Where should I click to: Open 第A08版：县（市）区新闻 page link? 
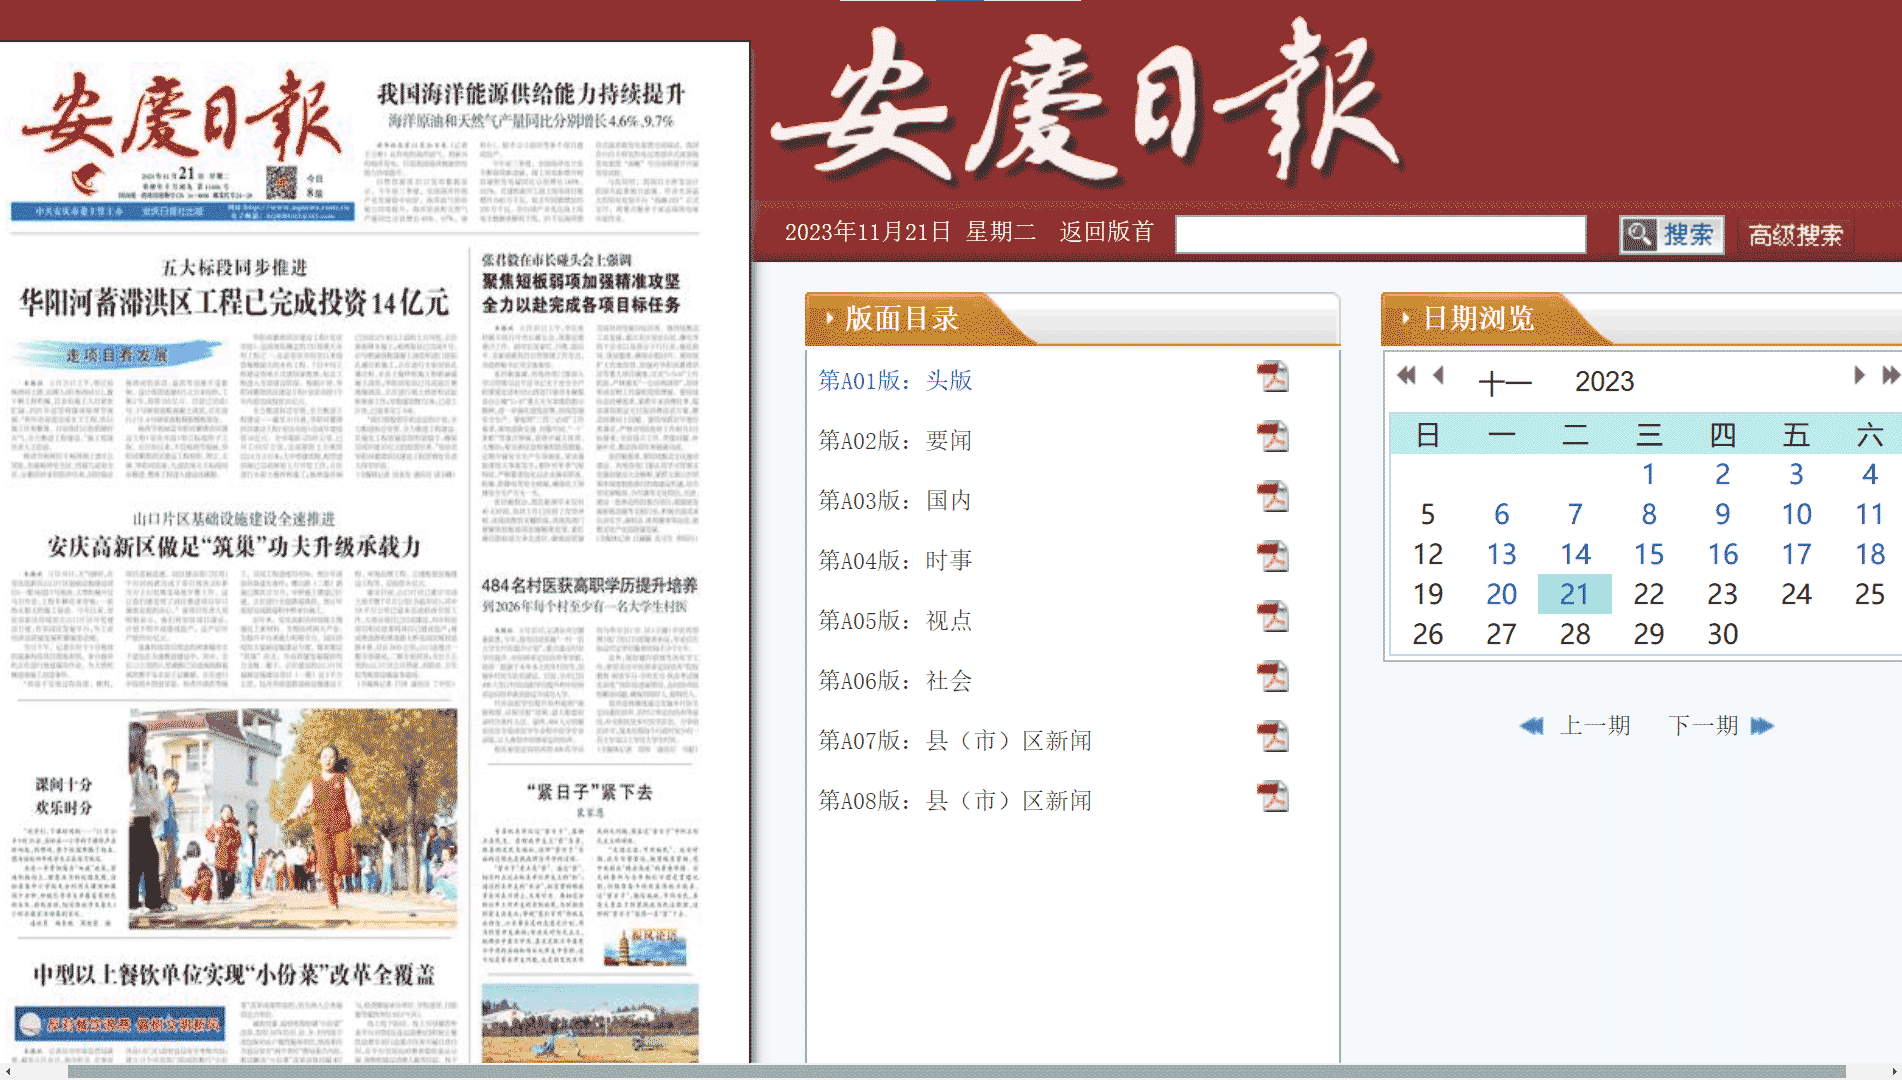click(x=955, y=800)
